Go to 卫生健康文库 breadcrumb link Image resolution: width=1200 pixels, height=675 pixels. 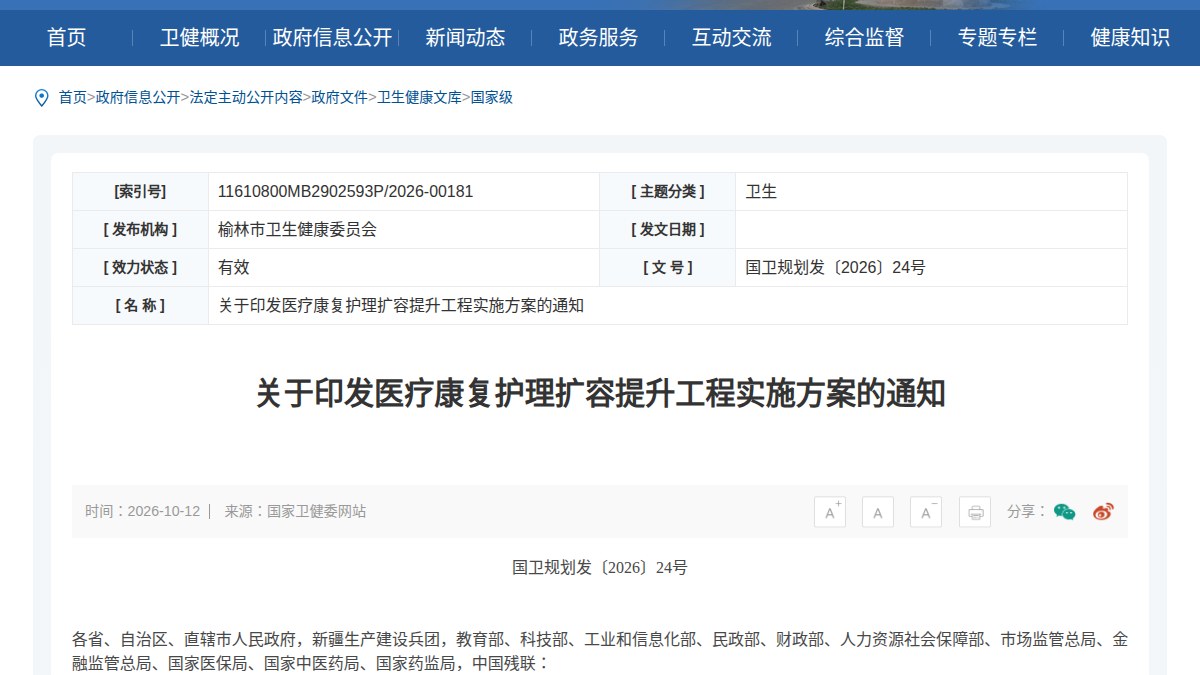point(420,98)
